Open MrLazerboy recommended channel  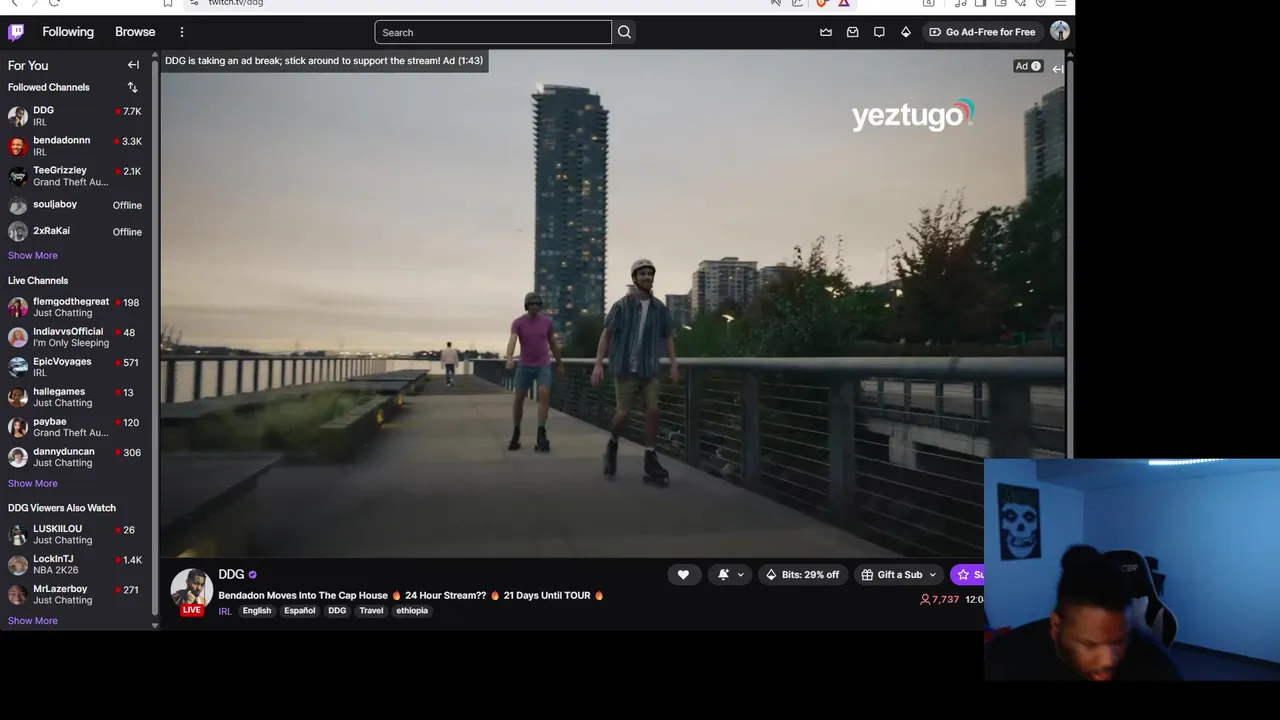click(75, 594)
